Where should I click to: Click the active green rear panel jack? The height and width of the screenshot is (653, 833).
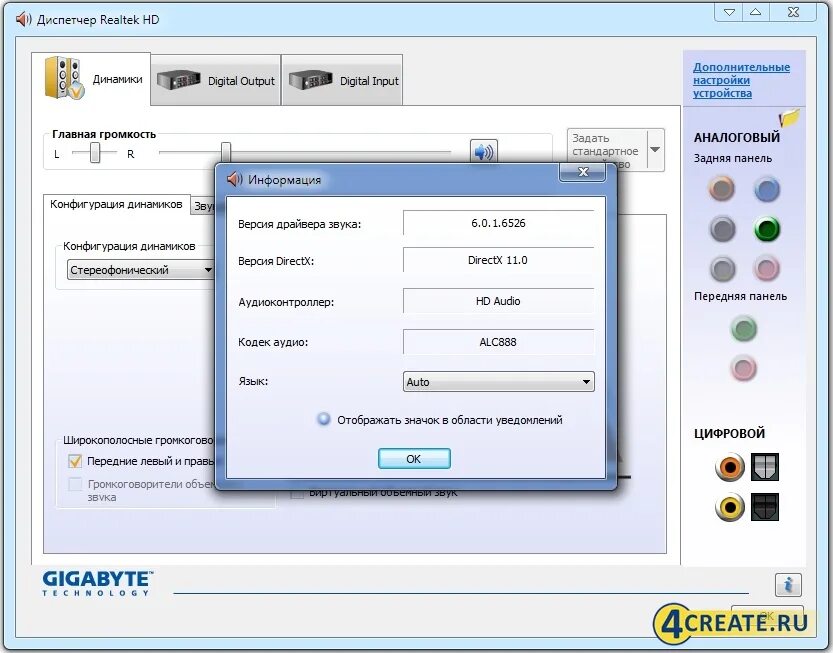click(x=767, y=229)
